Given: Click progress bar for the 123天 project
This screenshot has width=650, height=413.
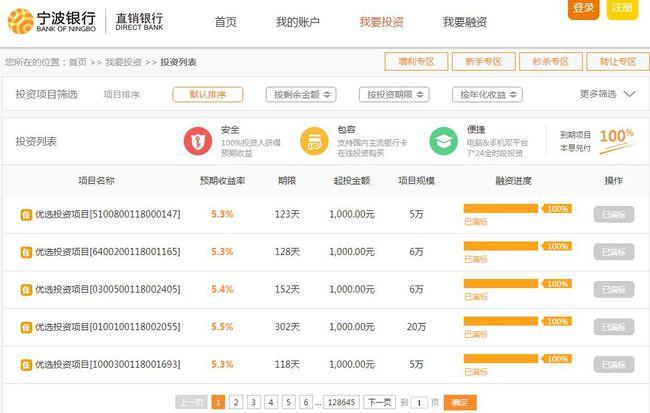Looking at the screenshot, I should [x=501, y=209].
